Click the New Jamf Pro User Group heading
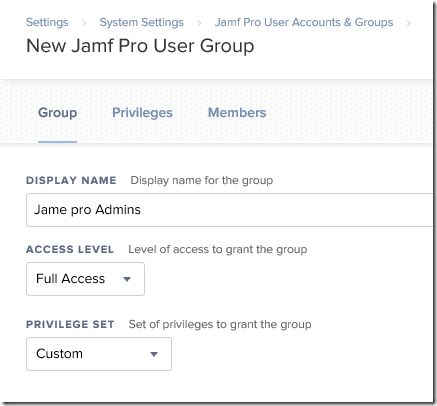Image resolution: width=437 pixels, height=406 pixels. tap(140, 46)
